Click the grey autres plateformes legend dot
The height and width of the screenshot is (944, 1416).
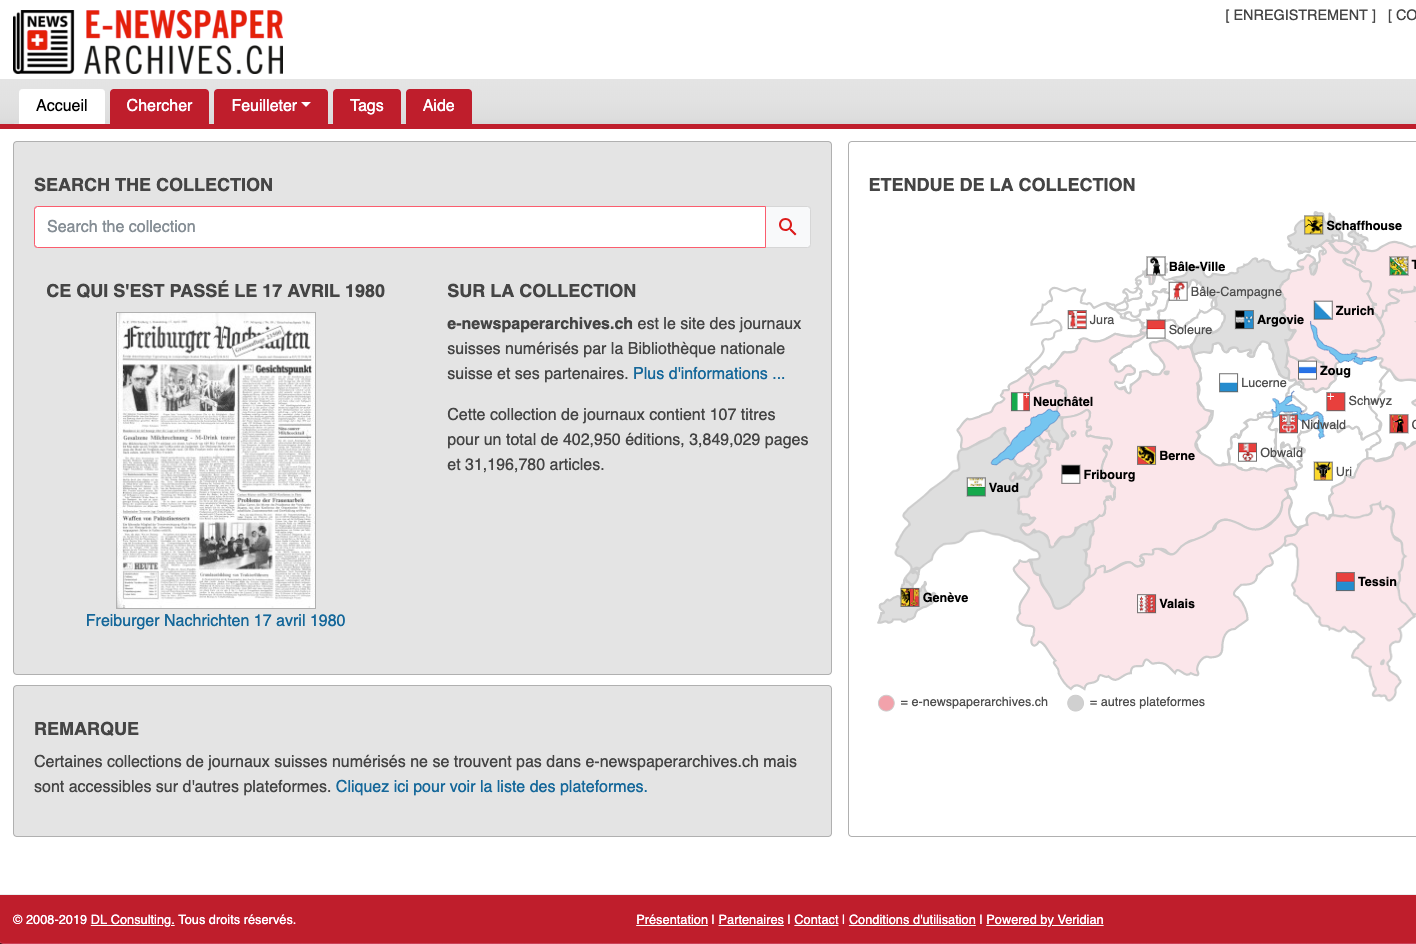1075,703
